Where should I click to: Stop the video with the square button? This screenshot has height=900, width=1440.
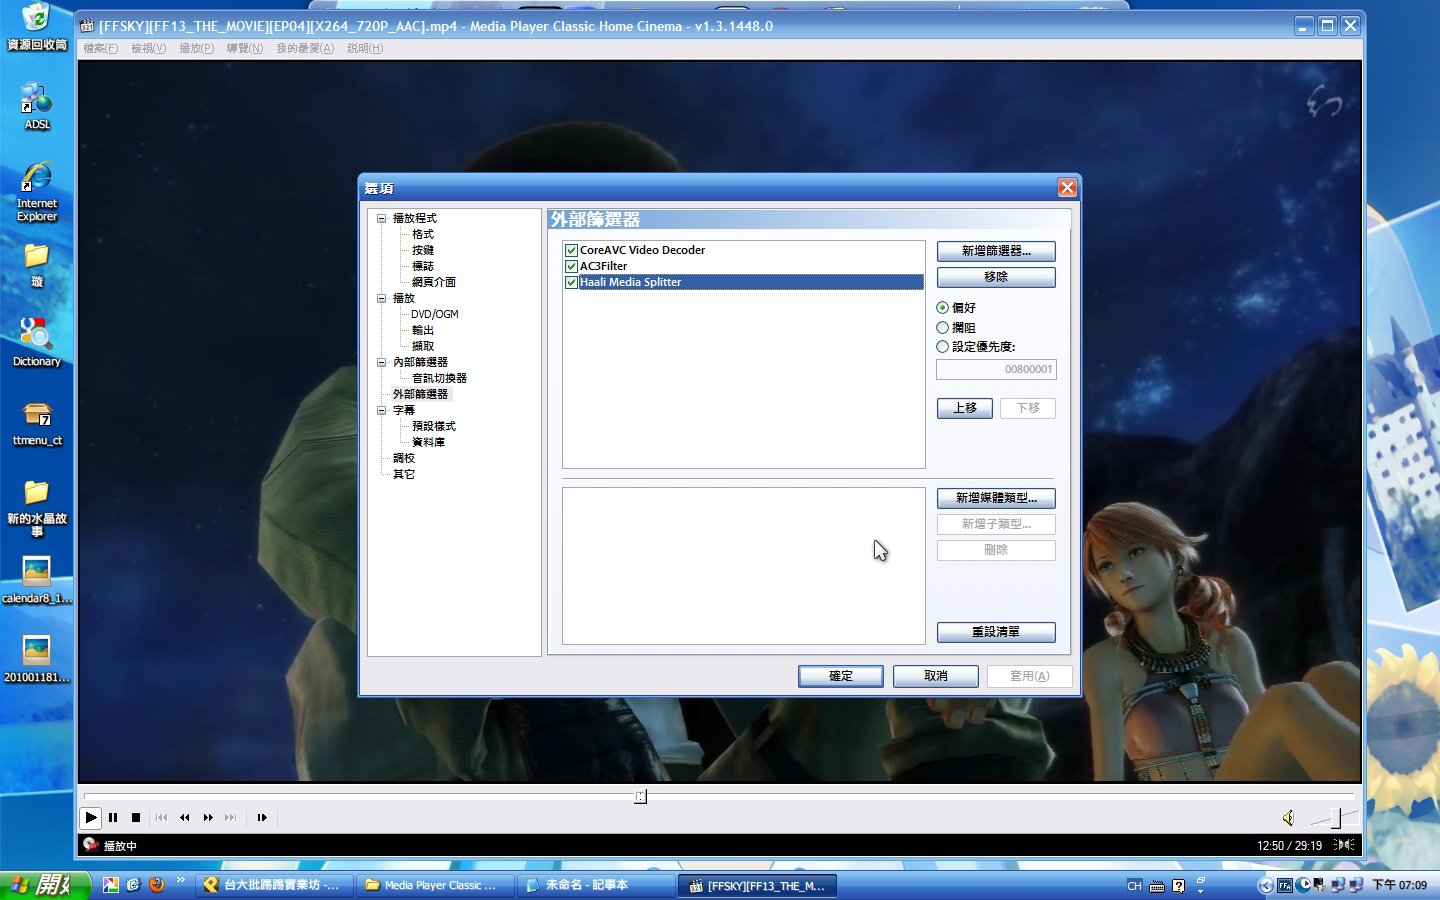[136, 818]
